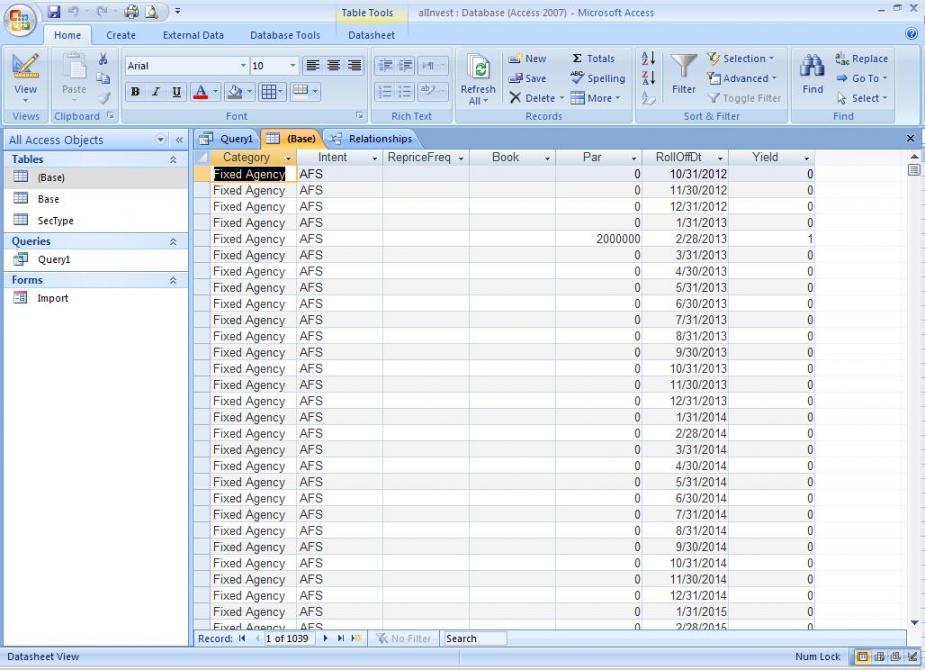Click the Office button orb
Viewport: 925px width, 670px height.
coord(19,20)
